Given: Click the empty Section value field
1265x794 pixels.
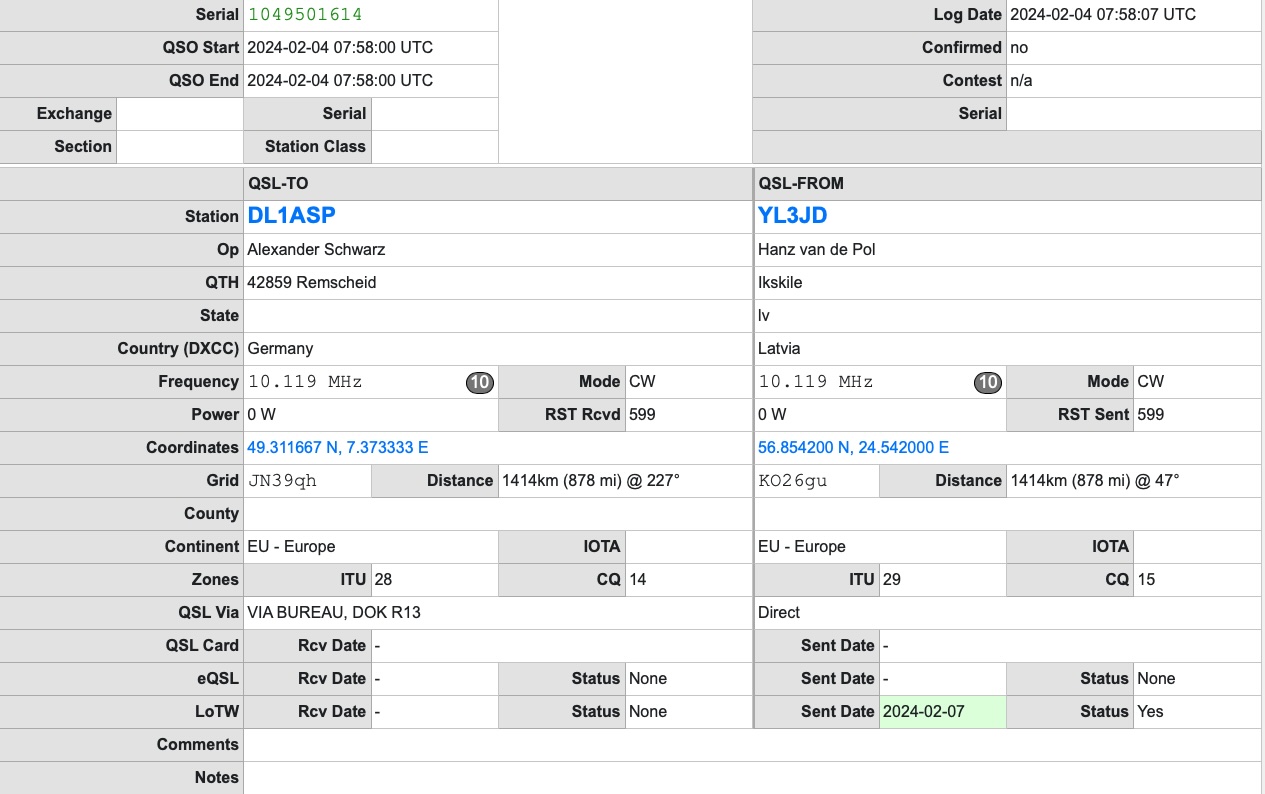Looking at the screenshot, I should coord(180,146).
